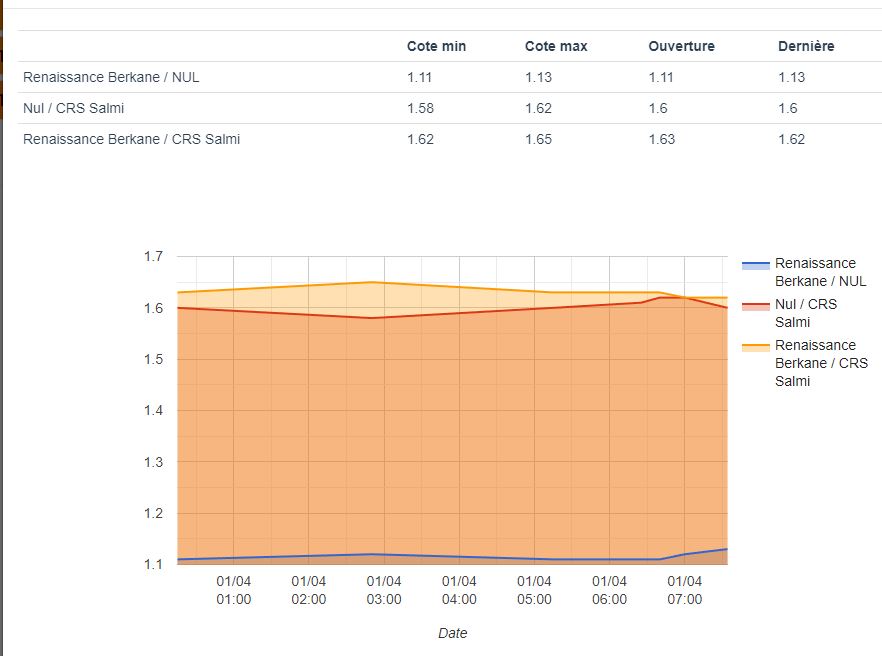
Task: Click the "Date" axis title below chart
Action: tap(452, 633)
